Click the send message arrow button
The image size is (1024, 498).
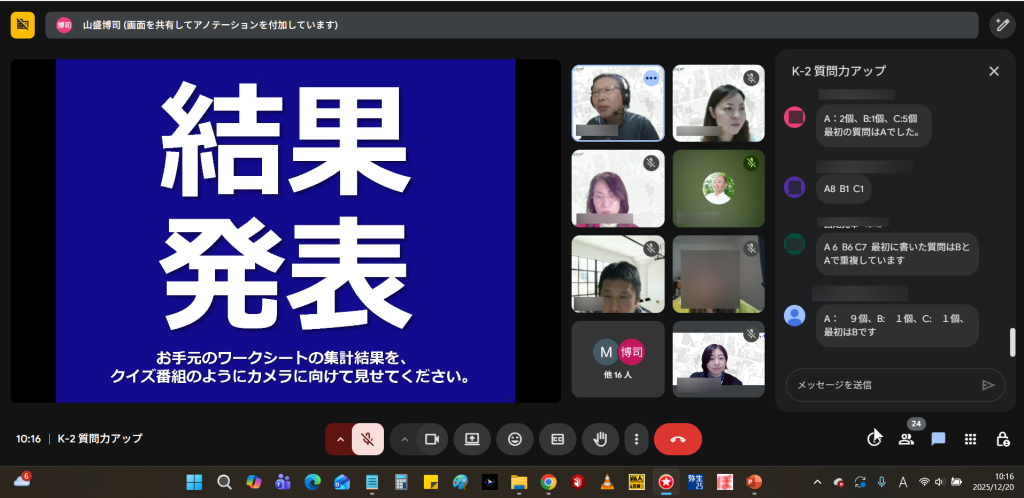(x=988, y=384)
